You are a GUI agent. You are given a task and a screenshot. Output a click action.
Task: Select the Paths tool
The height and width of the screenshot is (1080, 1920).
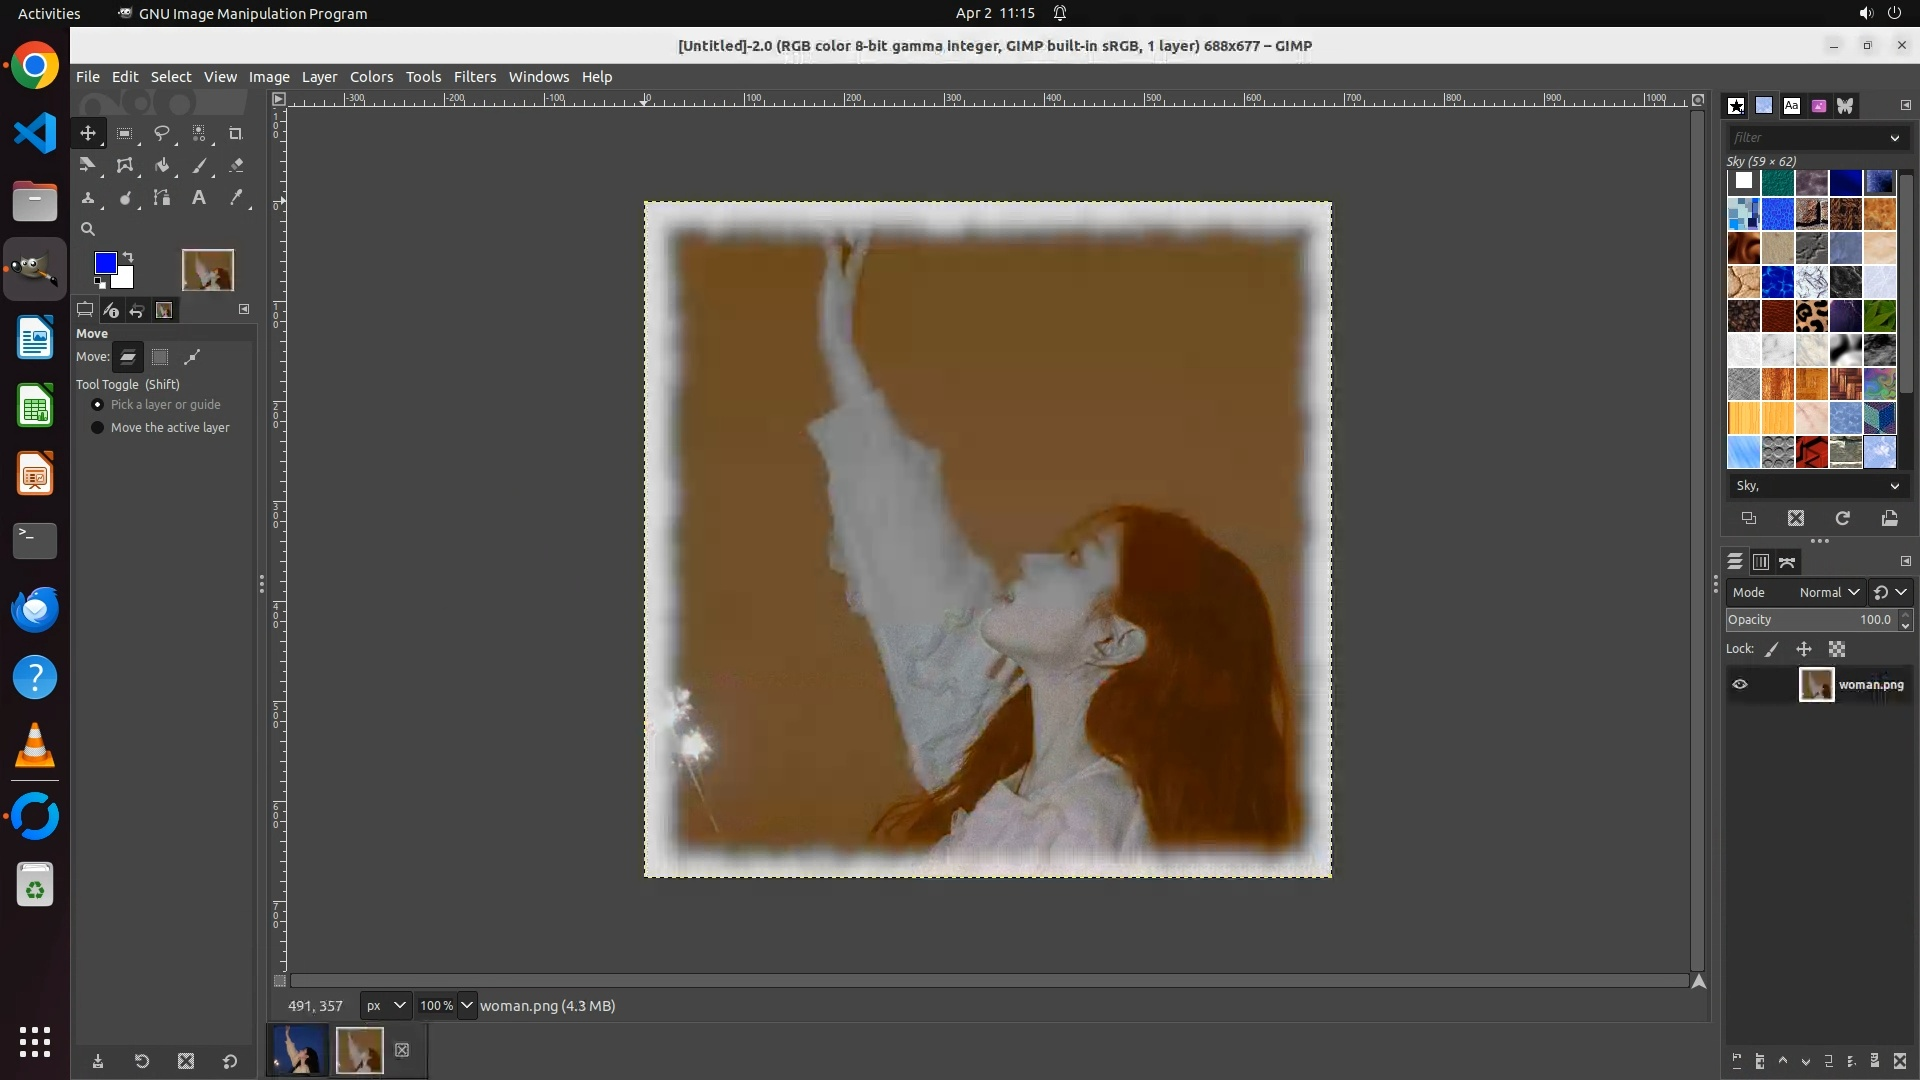[161, 198]
